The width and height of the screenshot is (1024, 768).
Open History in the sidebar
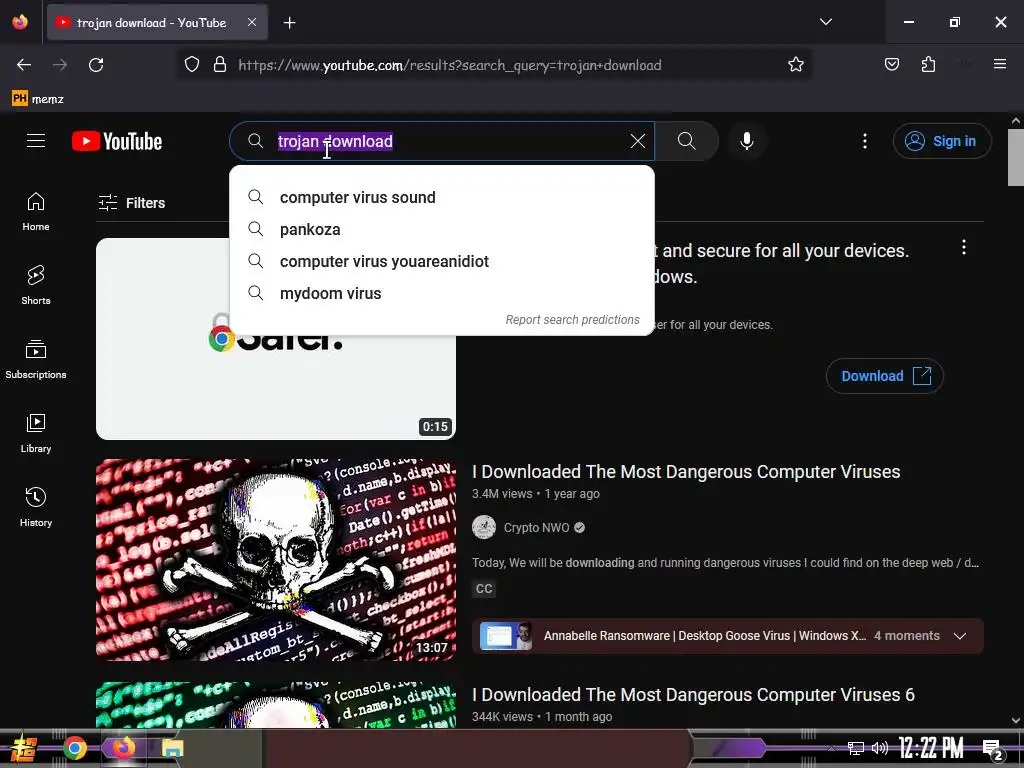(36, 507)
